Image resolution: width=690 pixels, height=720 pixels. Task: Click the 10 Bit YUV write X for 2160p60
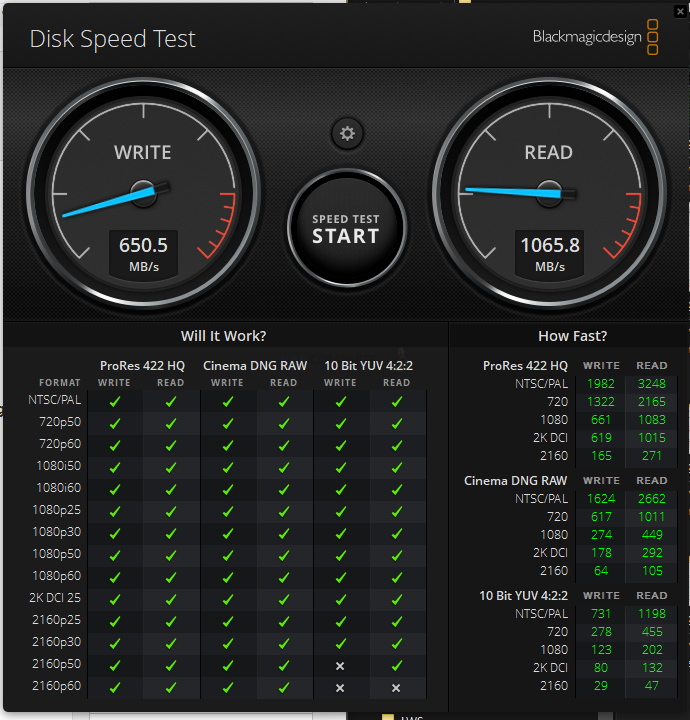pos(340,688)
